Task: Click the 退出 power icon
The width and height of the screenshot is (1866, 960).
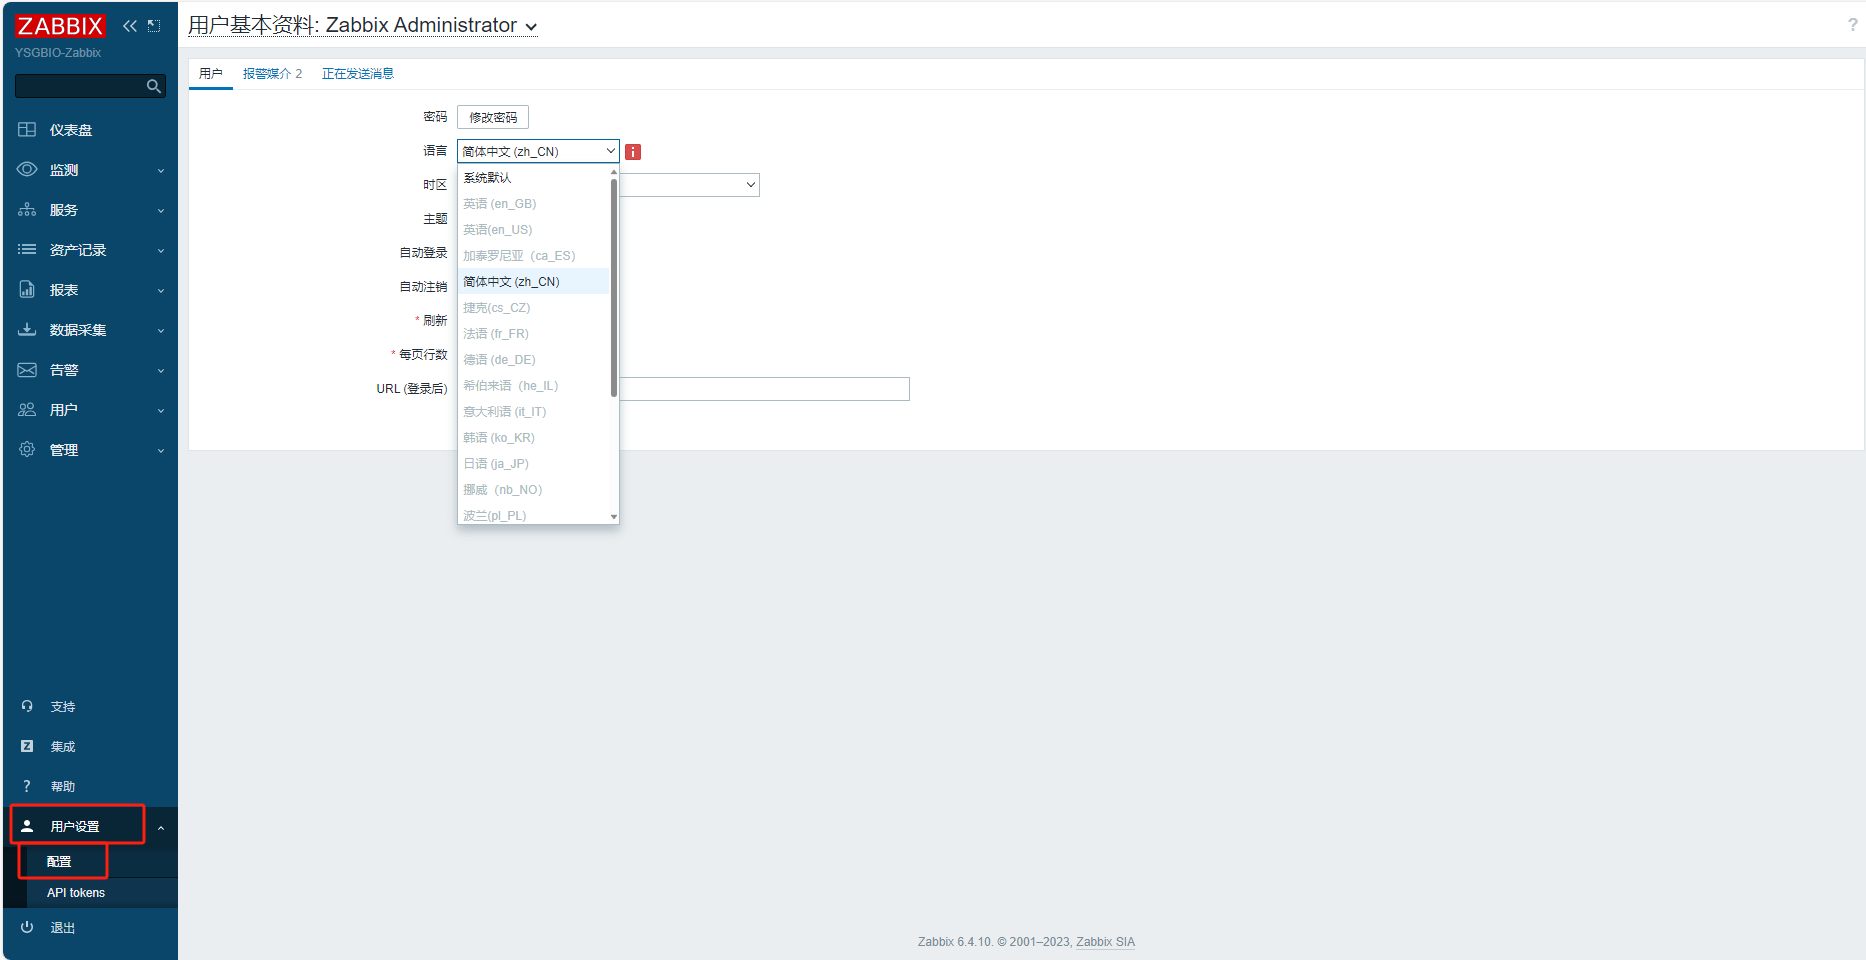Action: [x=27, y=927]
